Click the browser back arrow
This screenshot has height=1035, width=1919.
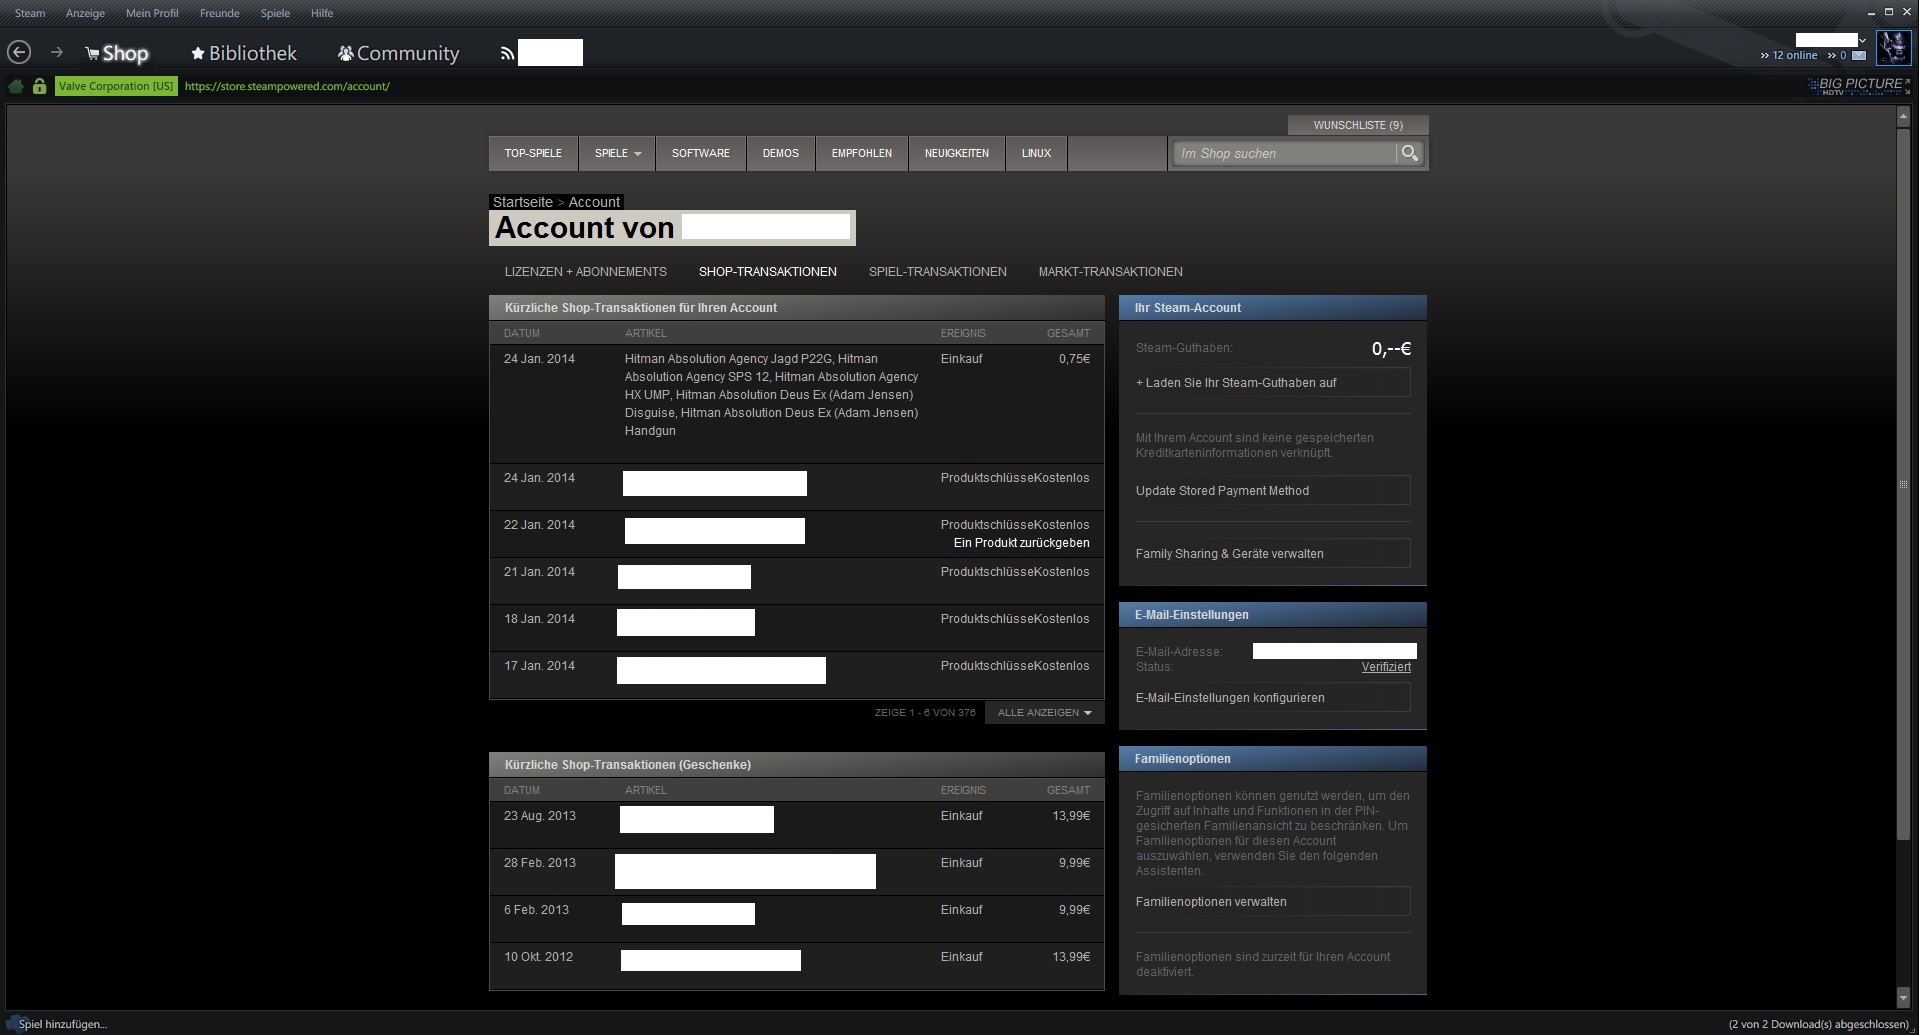click(x=19, y=52)
